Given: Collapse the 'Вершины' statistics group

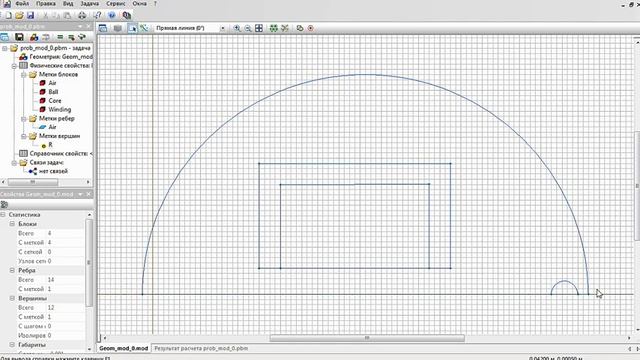Looking at the screenshot, I should tap(12, 298).
